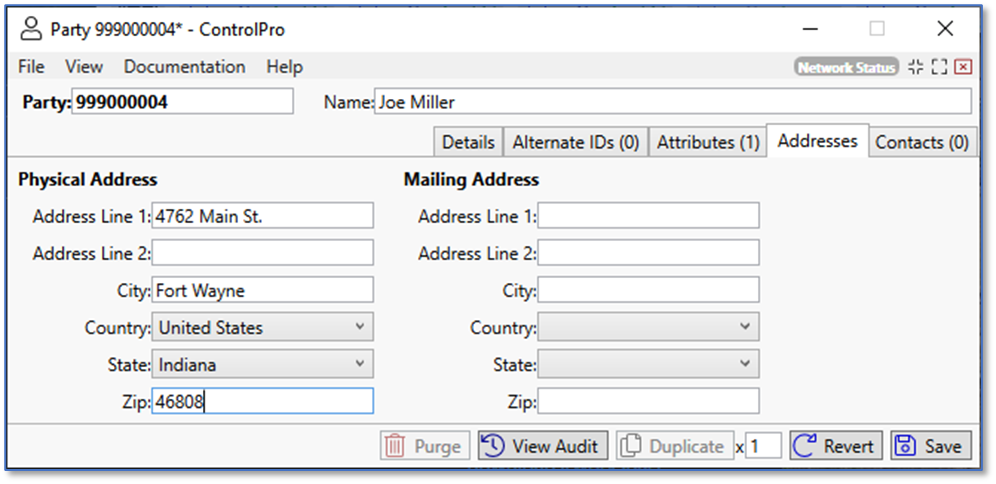Switch to Alternate IDs tab
This screenshot has width=996, height=484.
pyautogui.click(x=575, y=143)
